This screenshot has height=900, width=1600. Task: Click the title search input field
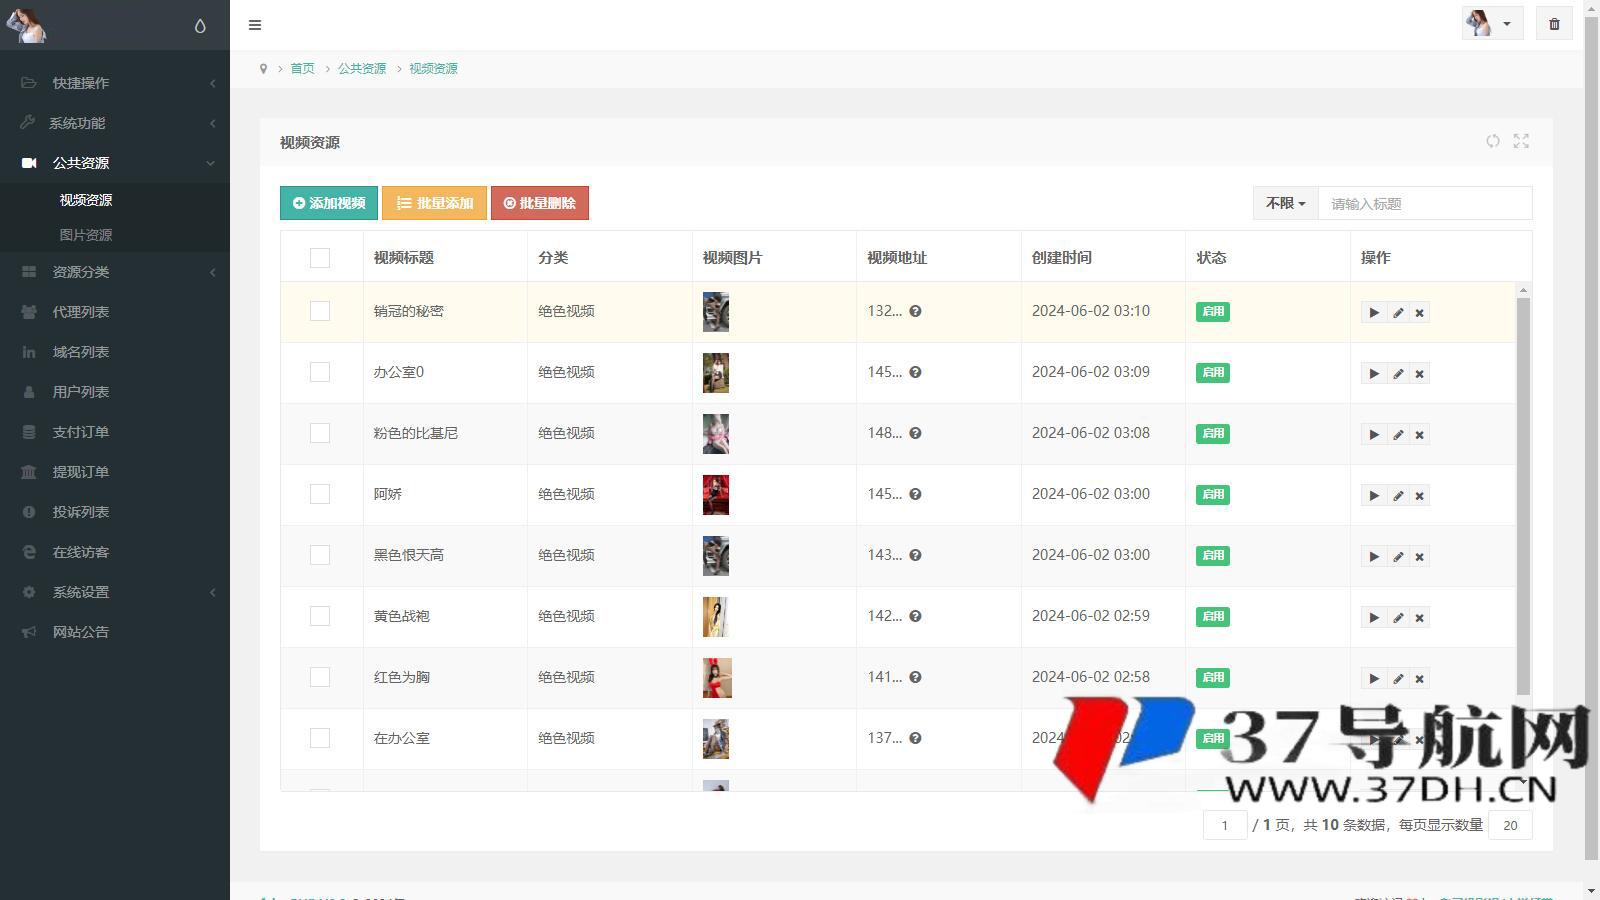pos(1424,203)
